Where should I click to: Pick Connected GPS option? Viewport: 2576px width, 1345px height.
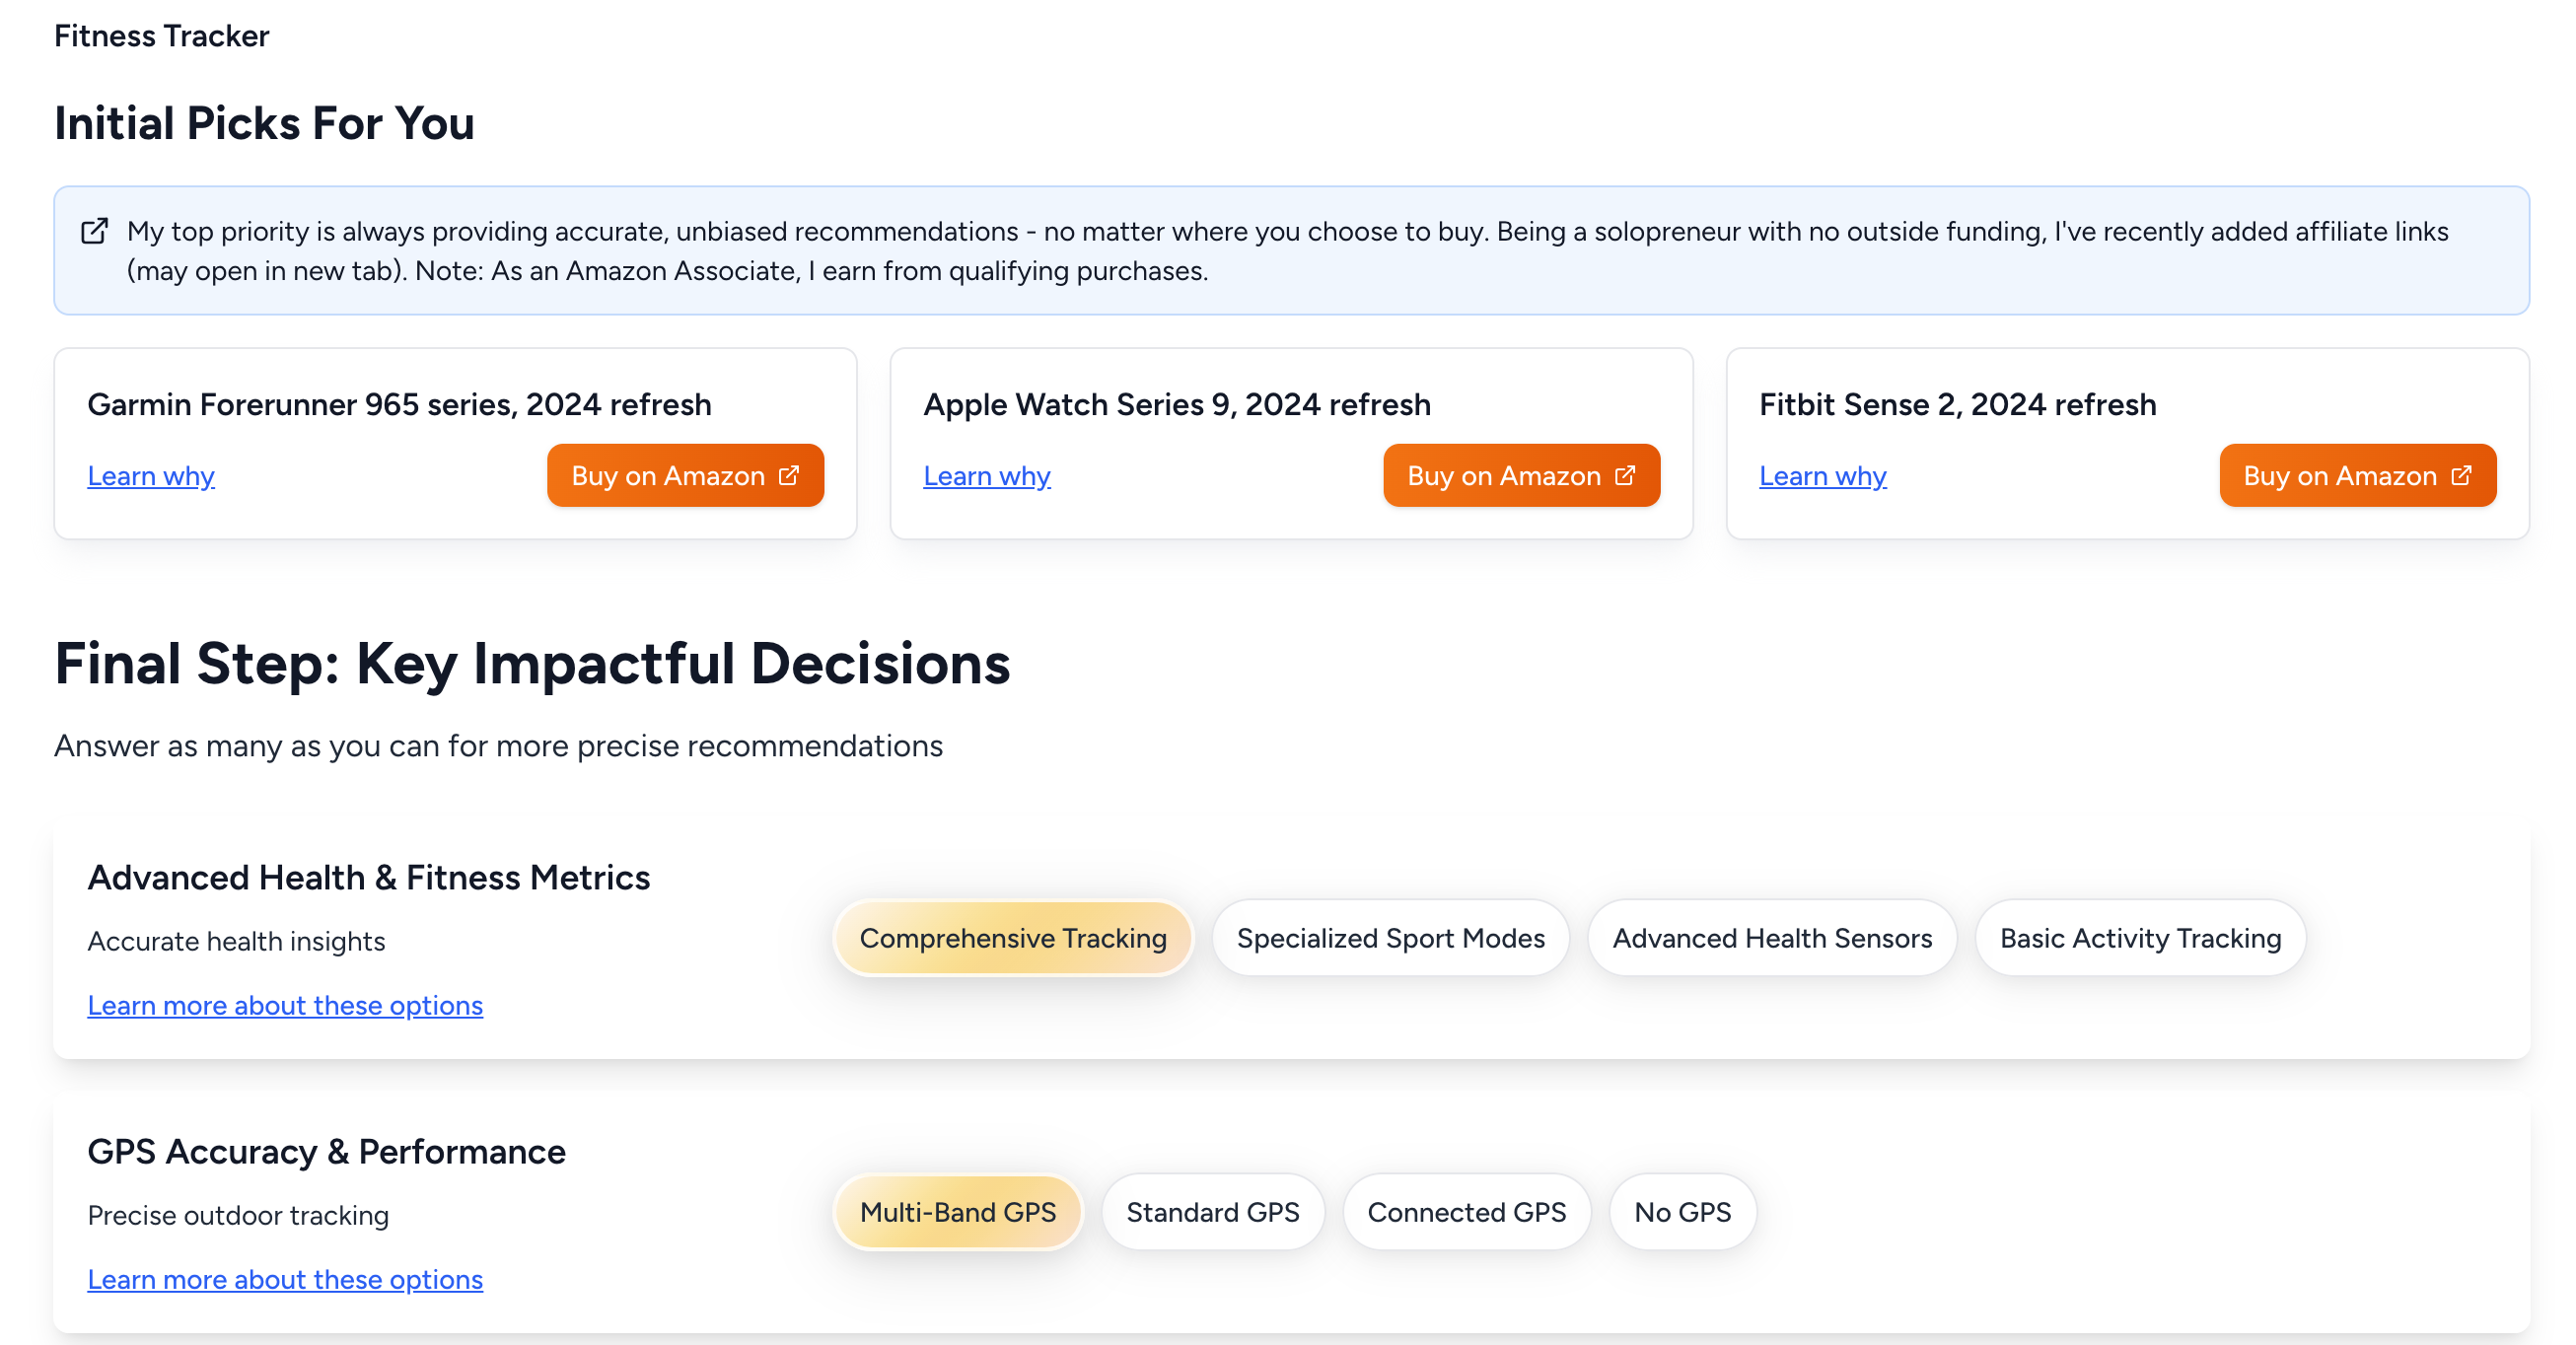(1466, 1212)
